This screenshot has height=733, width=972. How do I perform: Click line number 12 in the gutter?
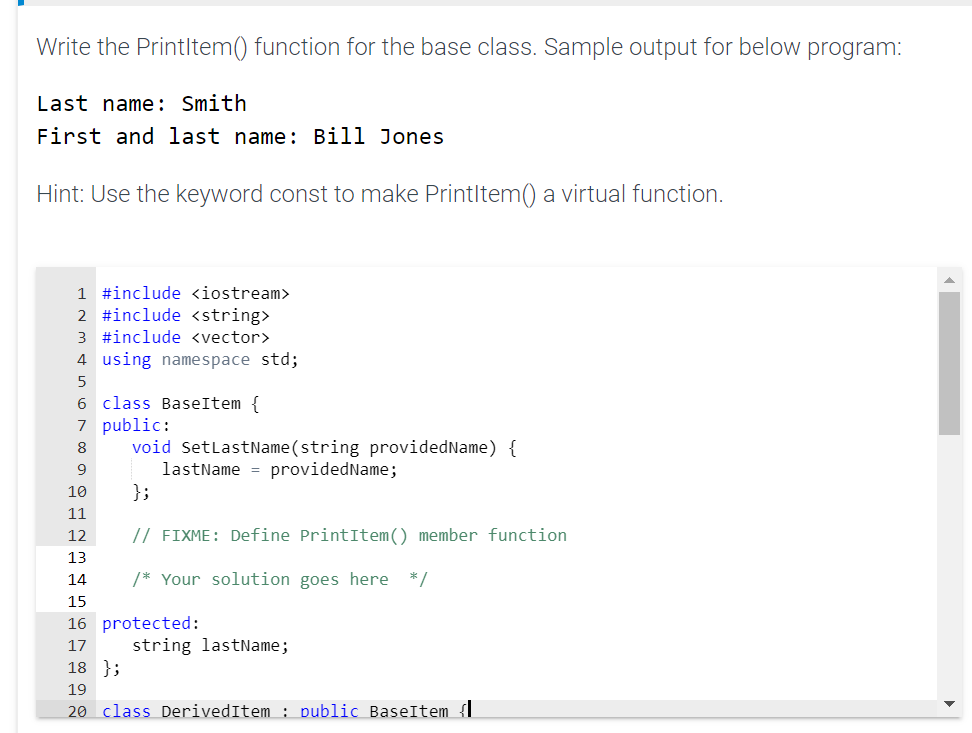coord(77,535)
